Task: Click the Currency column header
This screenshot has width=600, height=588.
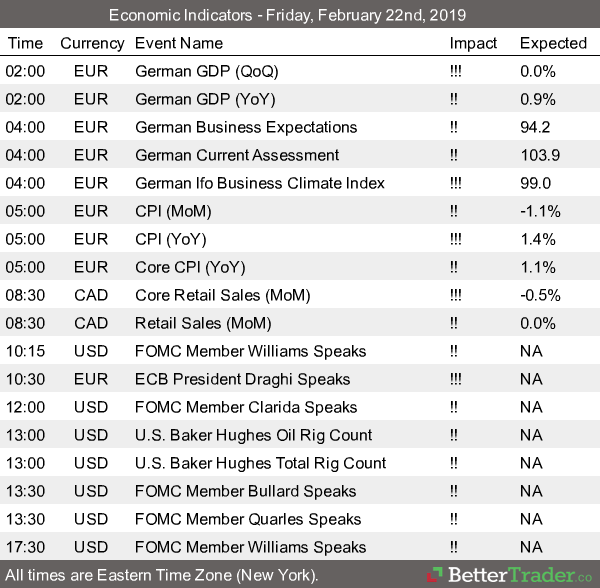Action: point(92,43)
